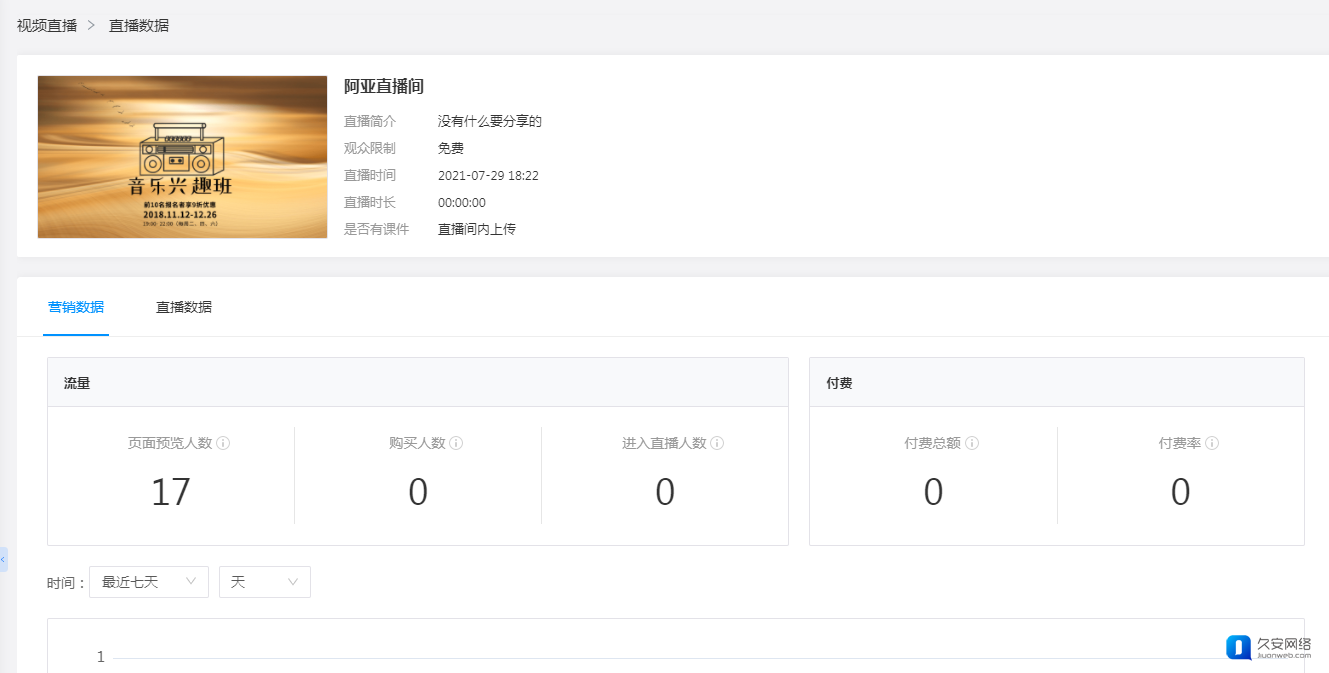Click the 购买人数 value 0
The width and height of the screenshot is (1329, 673).
418,492
